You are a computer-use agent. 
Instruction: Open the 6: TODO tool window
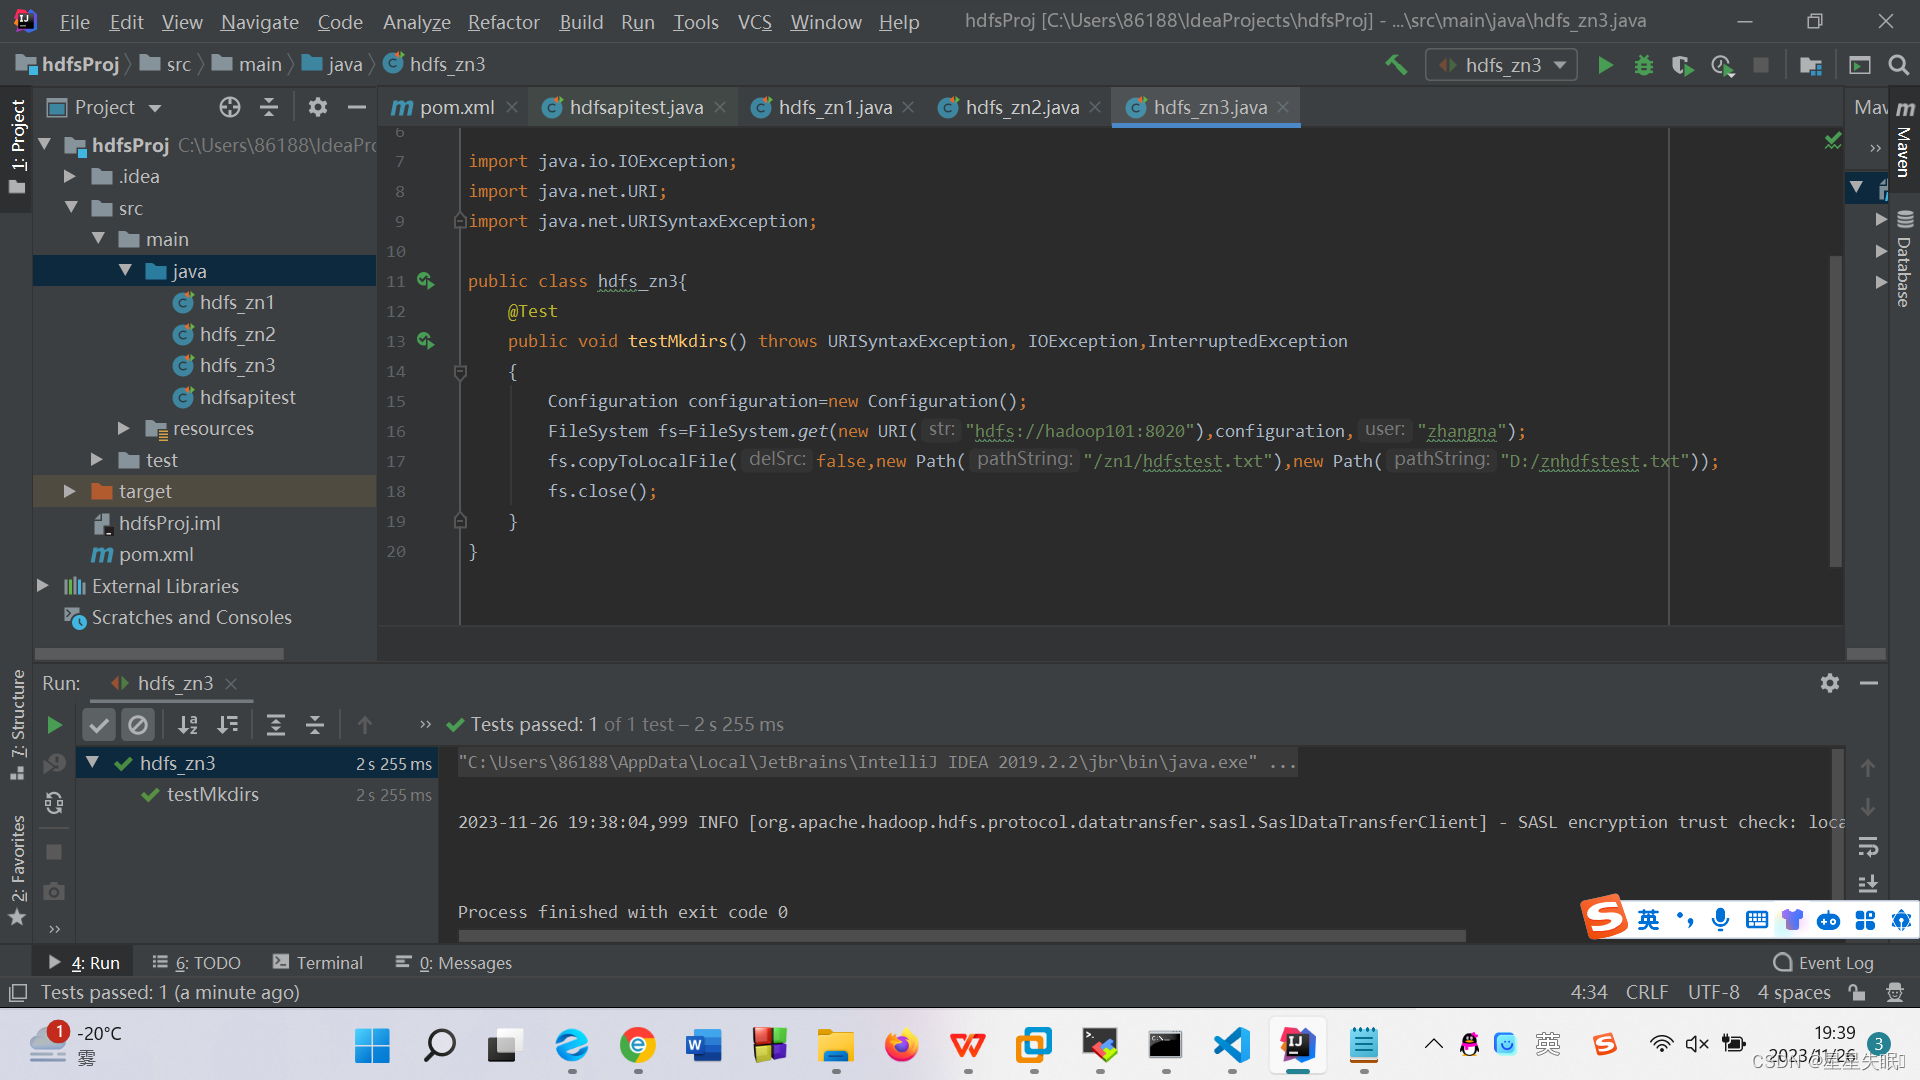click(x=196, y=962)
